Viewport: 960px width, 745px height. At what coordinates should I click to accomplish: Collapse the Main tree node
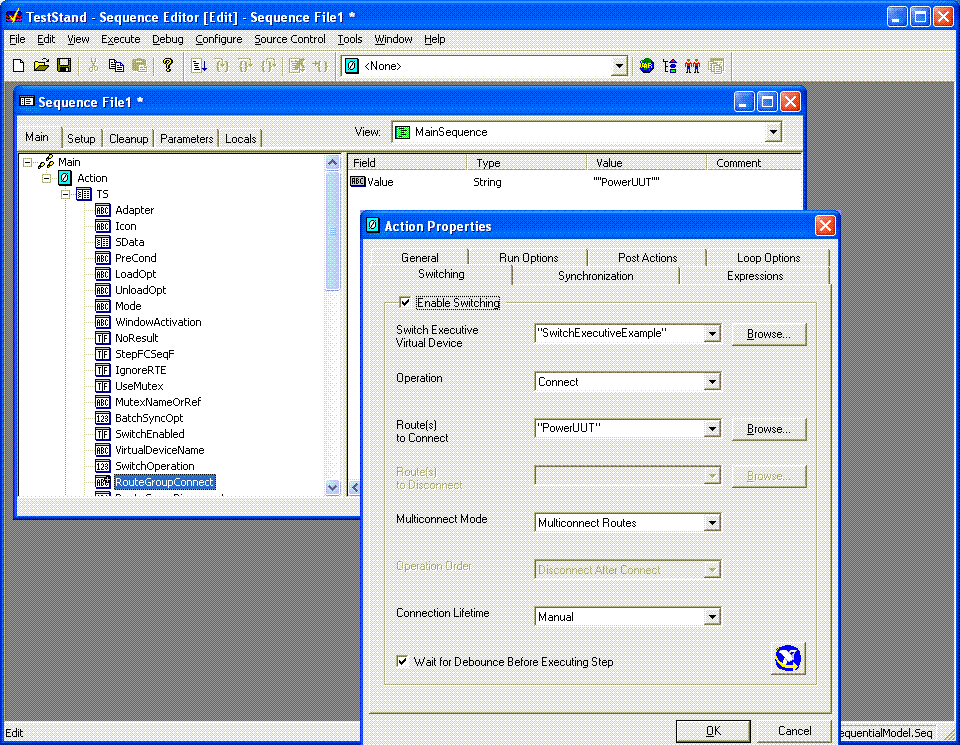pyautogui.click(x=28, y=162)
